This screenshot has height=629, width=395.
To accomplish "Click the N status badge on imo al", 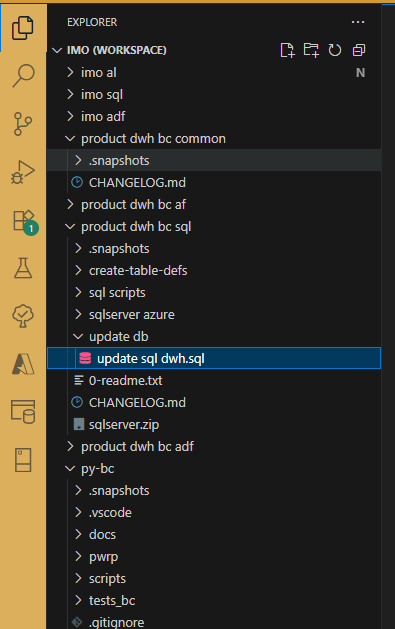I will click(x=360, y=73).
